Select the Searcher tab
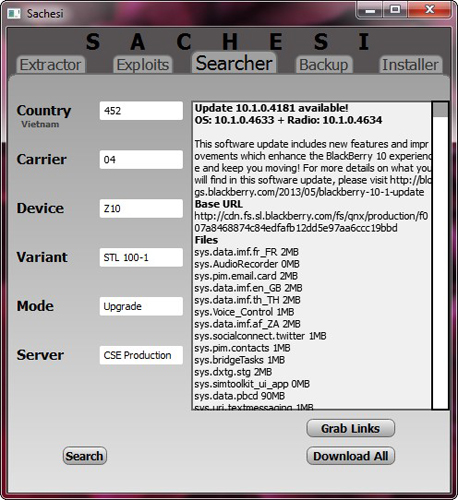Image resolution: width=458 pixels, height=500 pixels. (234, 63)
